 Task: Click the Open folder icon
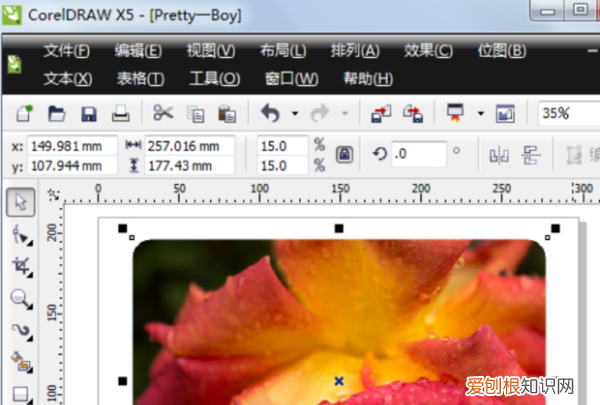[57, 114]
